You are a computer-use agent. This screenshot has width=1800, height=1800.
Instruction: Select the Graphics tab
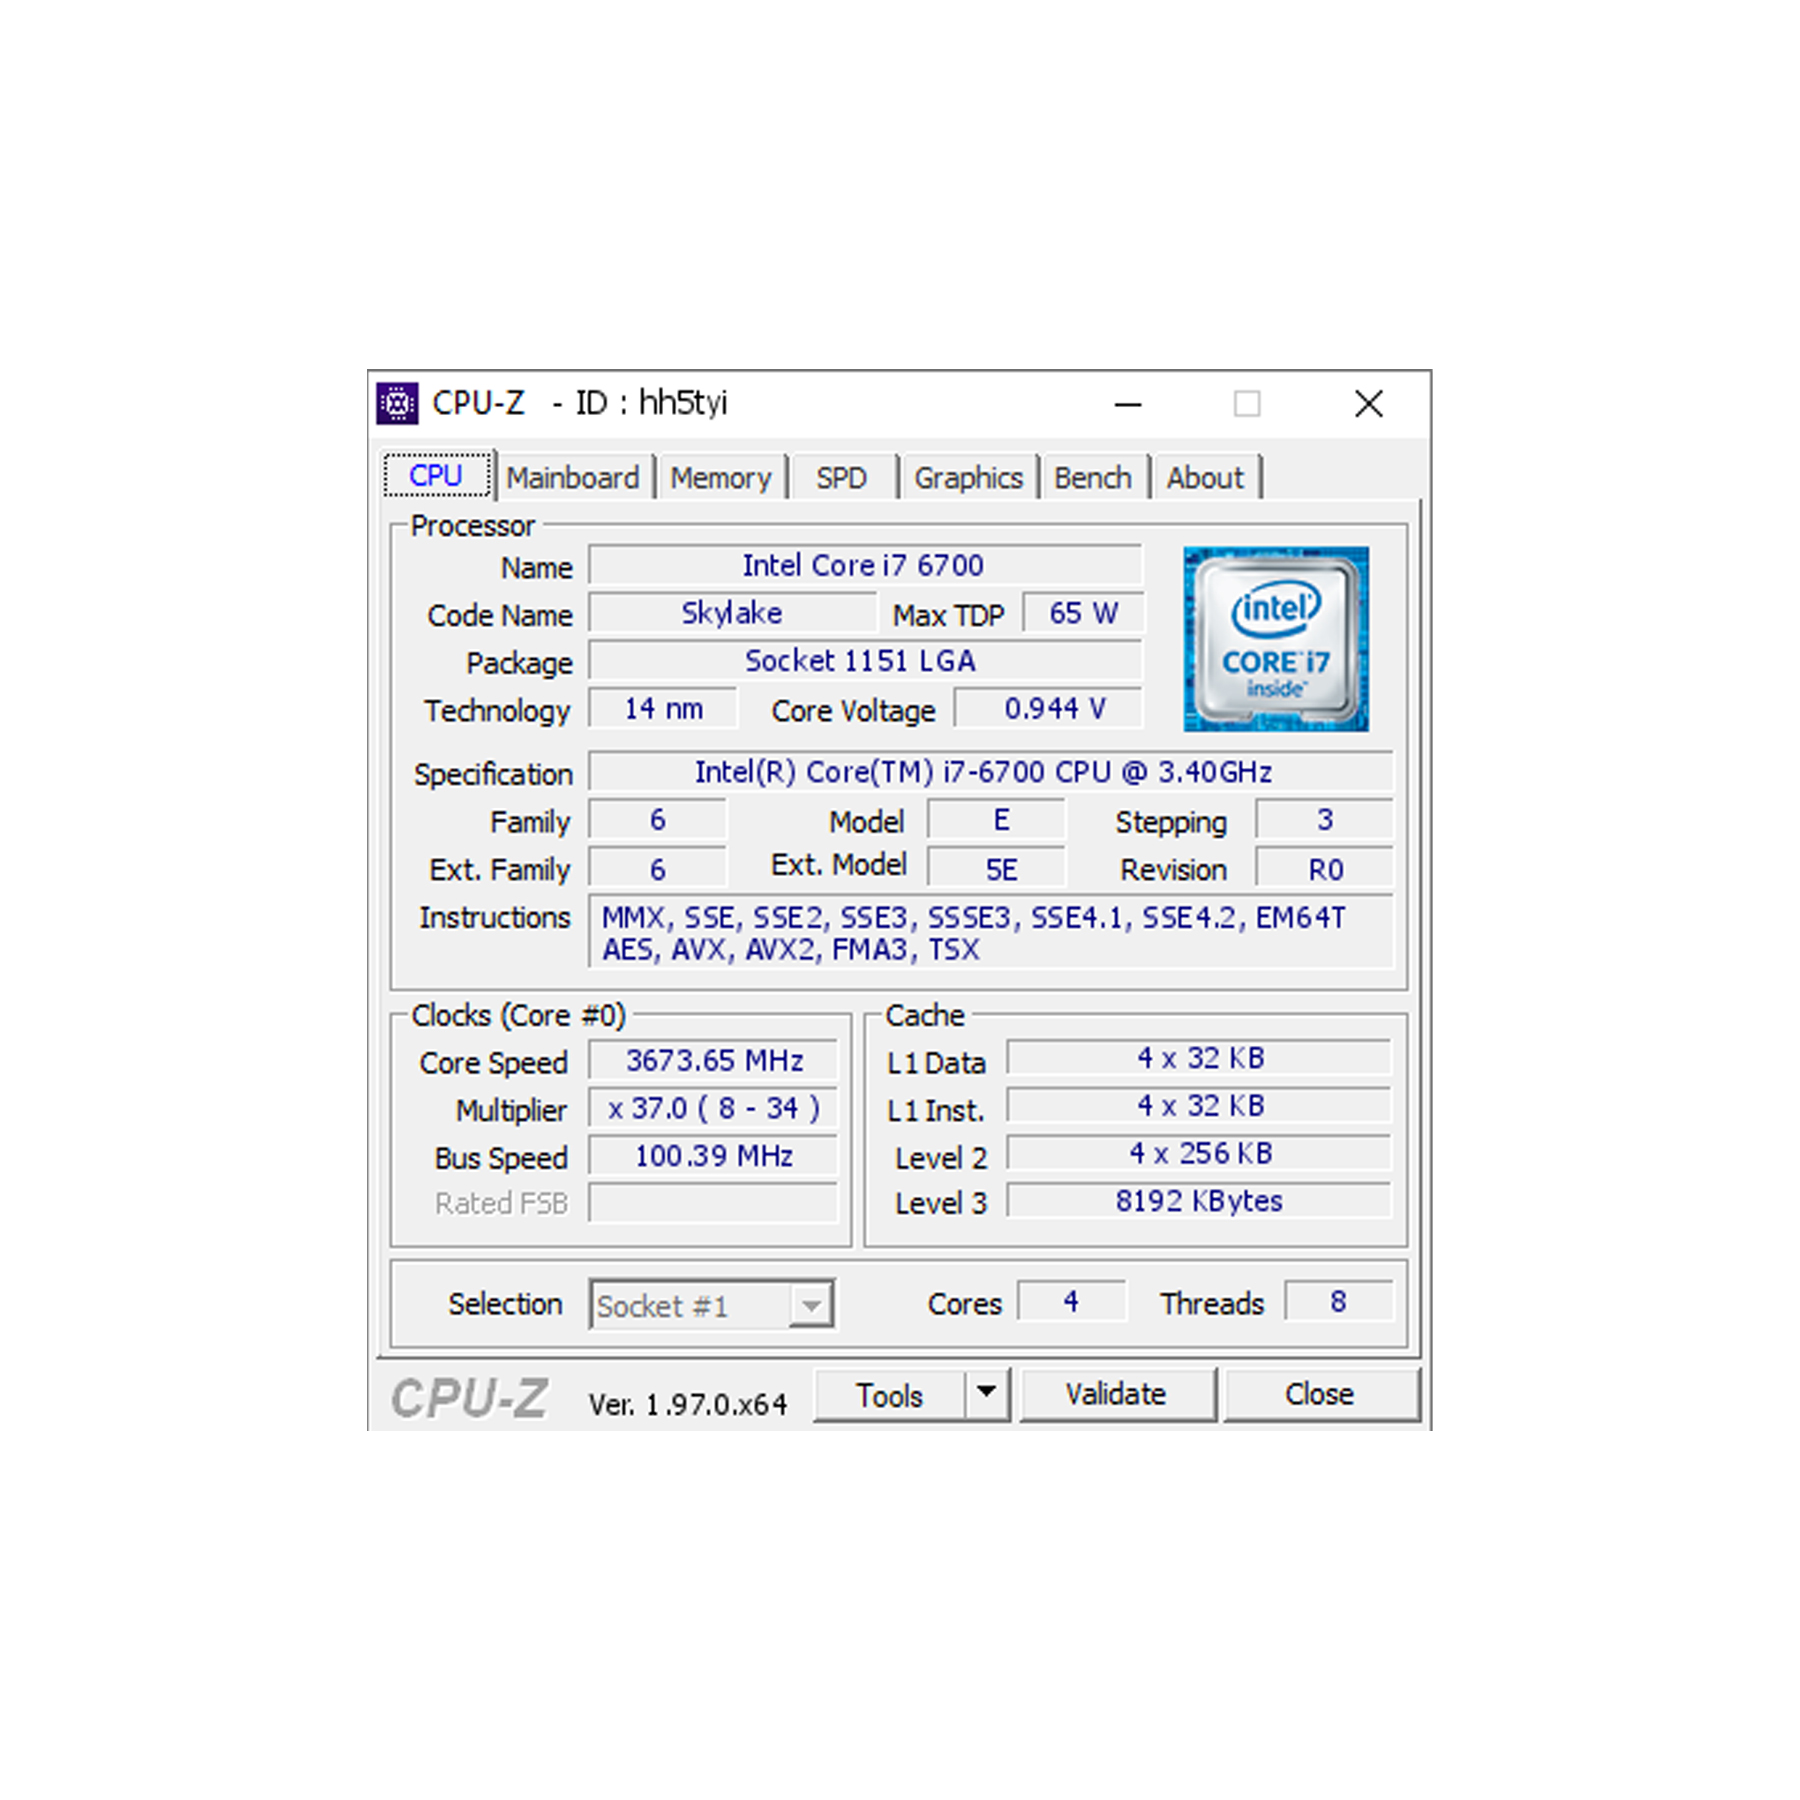pos(968,478)
